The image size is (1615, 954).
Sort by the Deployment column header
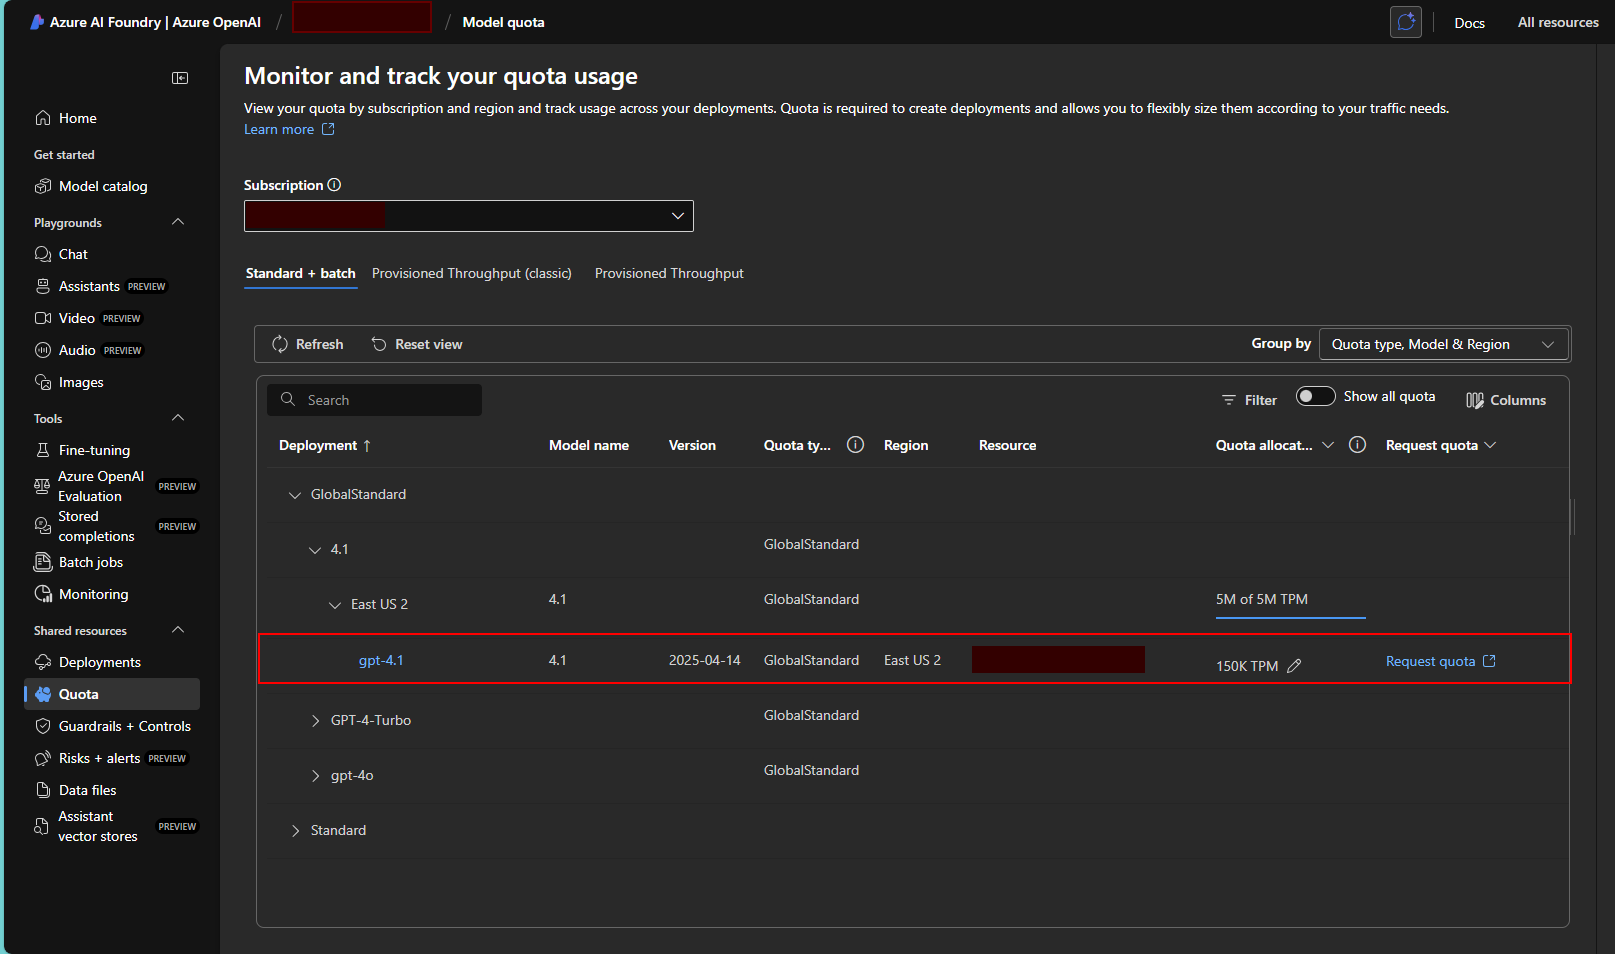pyautogui.click(x=325, y=445)
